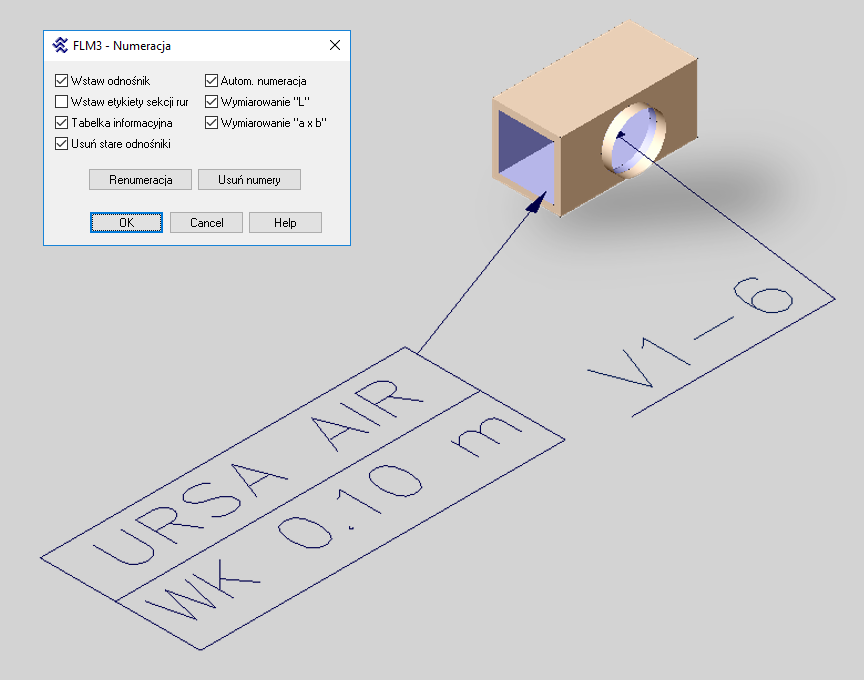Click the FLM3 application icon in title bar
The image size is (864, 680).
point(60,46)
